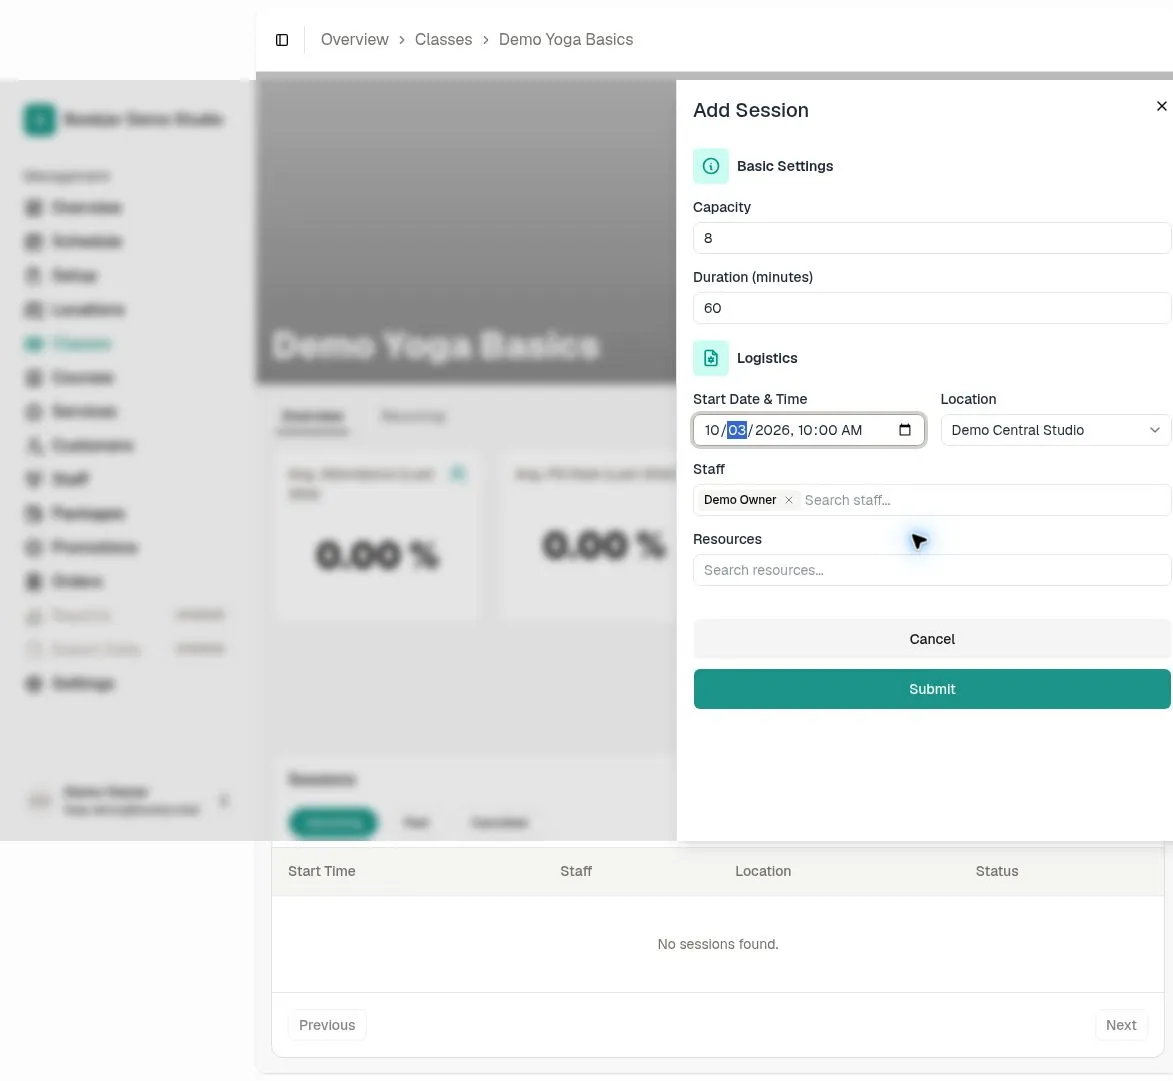Click the Basic Settings info icon

(x=711, y=166)
